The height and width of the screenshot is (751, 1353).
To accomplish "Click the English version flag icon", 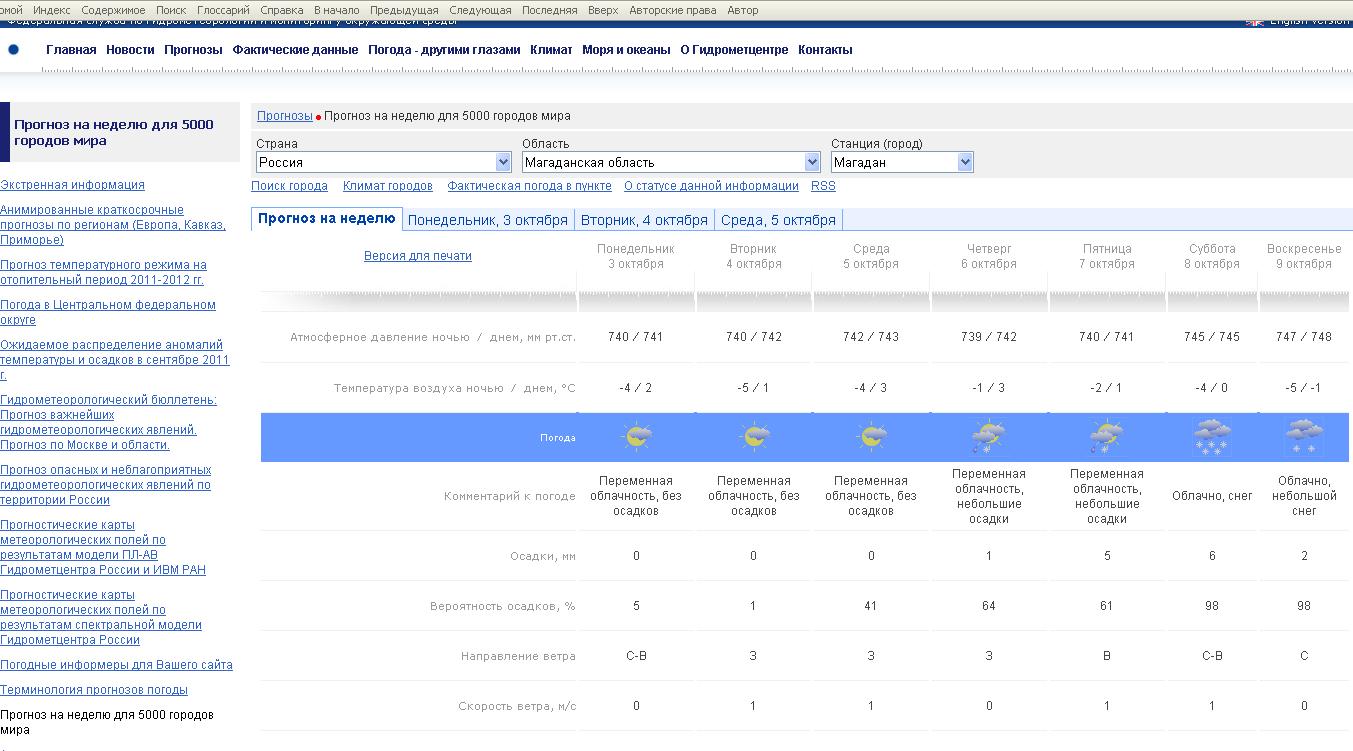I will [x=1255, y=22].
